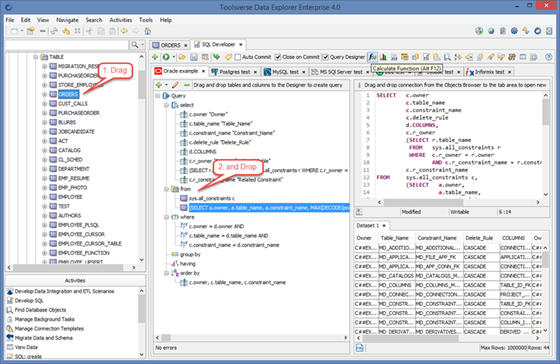Image resolution: width=560 pixels, height=364 pixels.
Task: Toggle the Close on Commit checkbox
Action: (278, 57)
